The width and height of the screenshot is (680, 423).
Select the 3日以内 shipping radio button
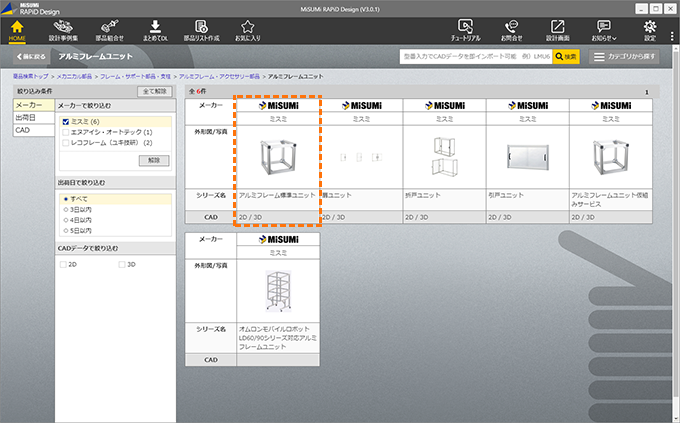(x=65, y=209)
